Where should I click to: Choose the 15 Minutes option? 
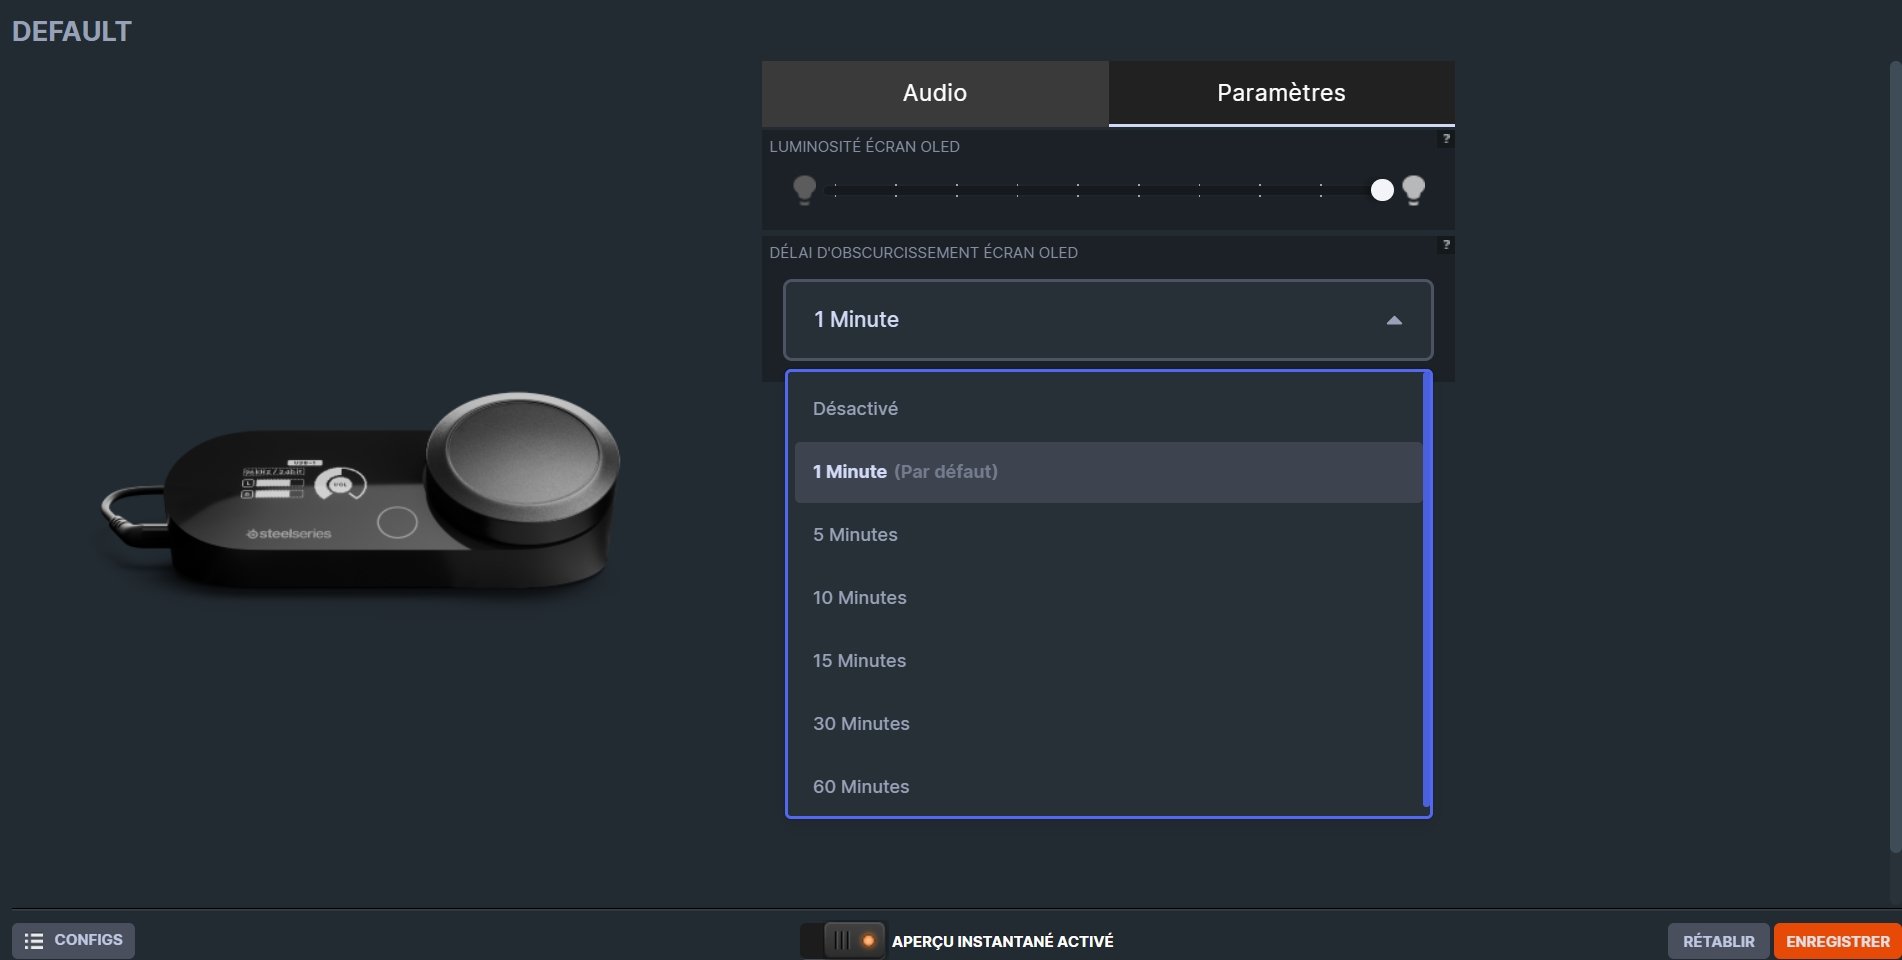pyautogui.click(x=1108, y=661)
